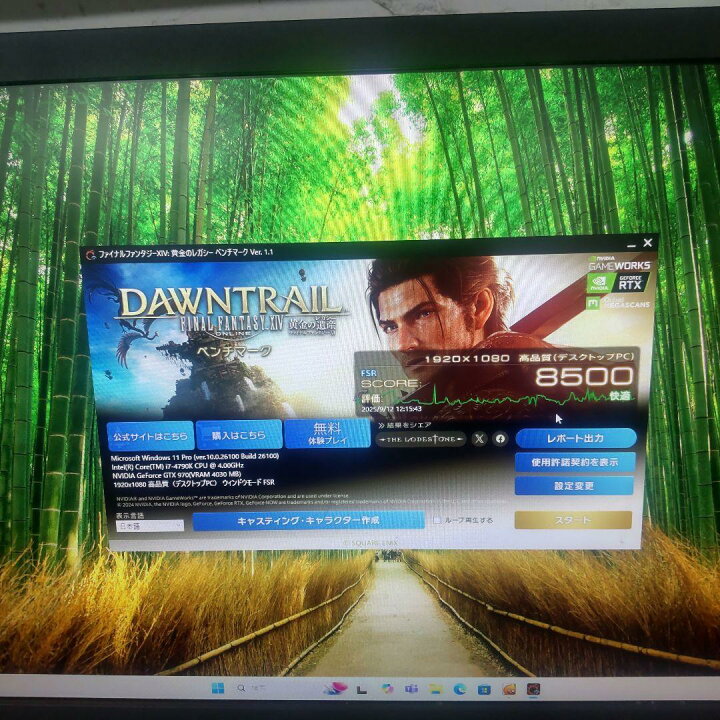Viewport: 720px width, 720px height.
Task: Click the Intel Core i7-4790K CPU line
Action: (x=178, y=466)
